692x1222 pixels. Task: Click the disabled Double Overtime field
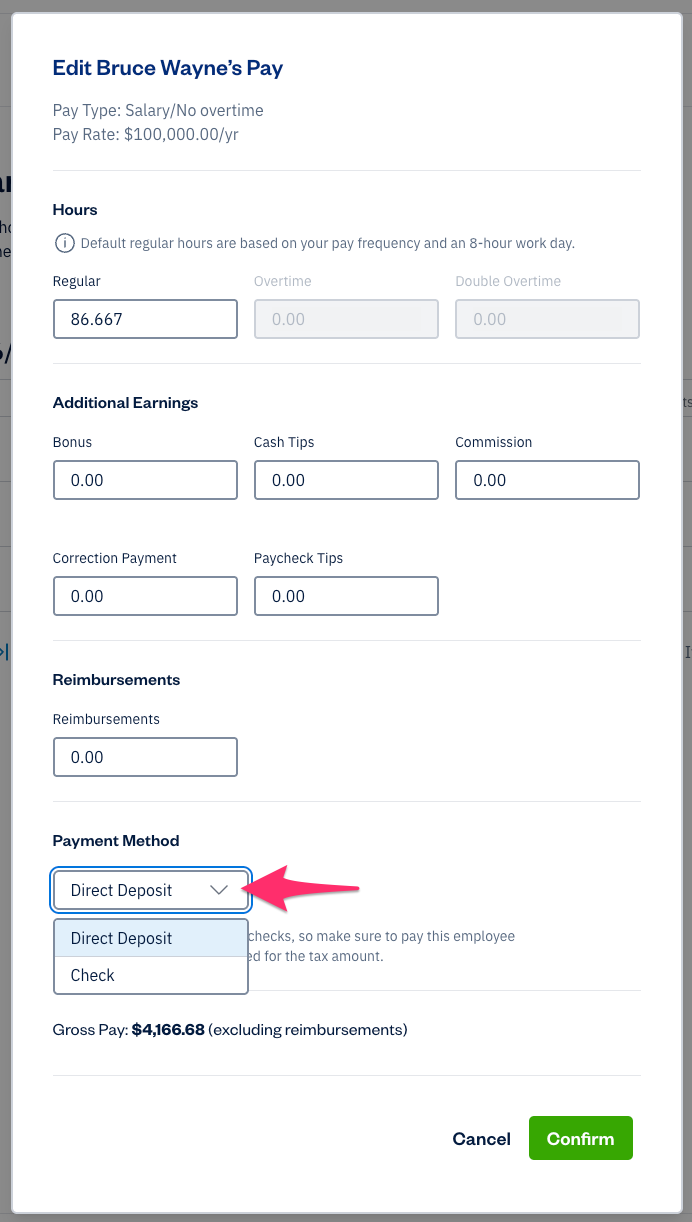click(x=547, y=319)
